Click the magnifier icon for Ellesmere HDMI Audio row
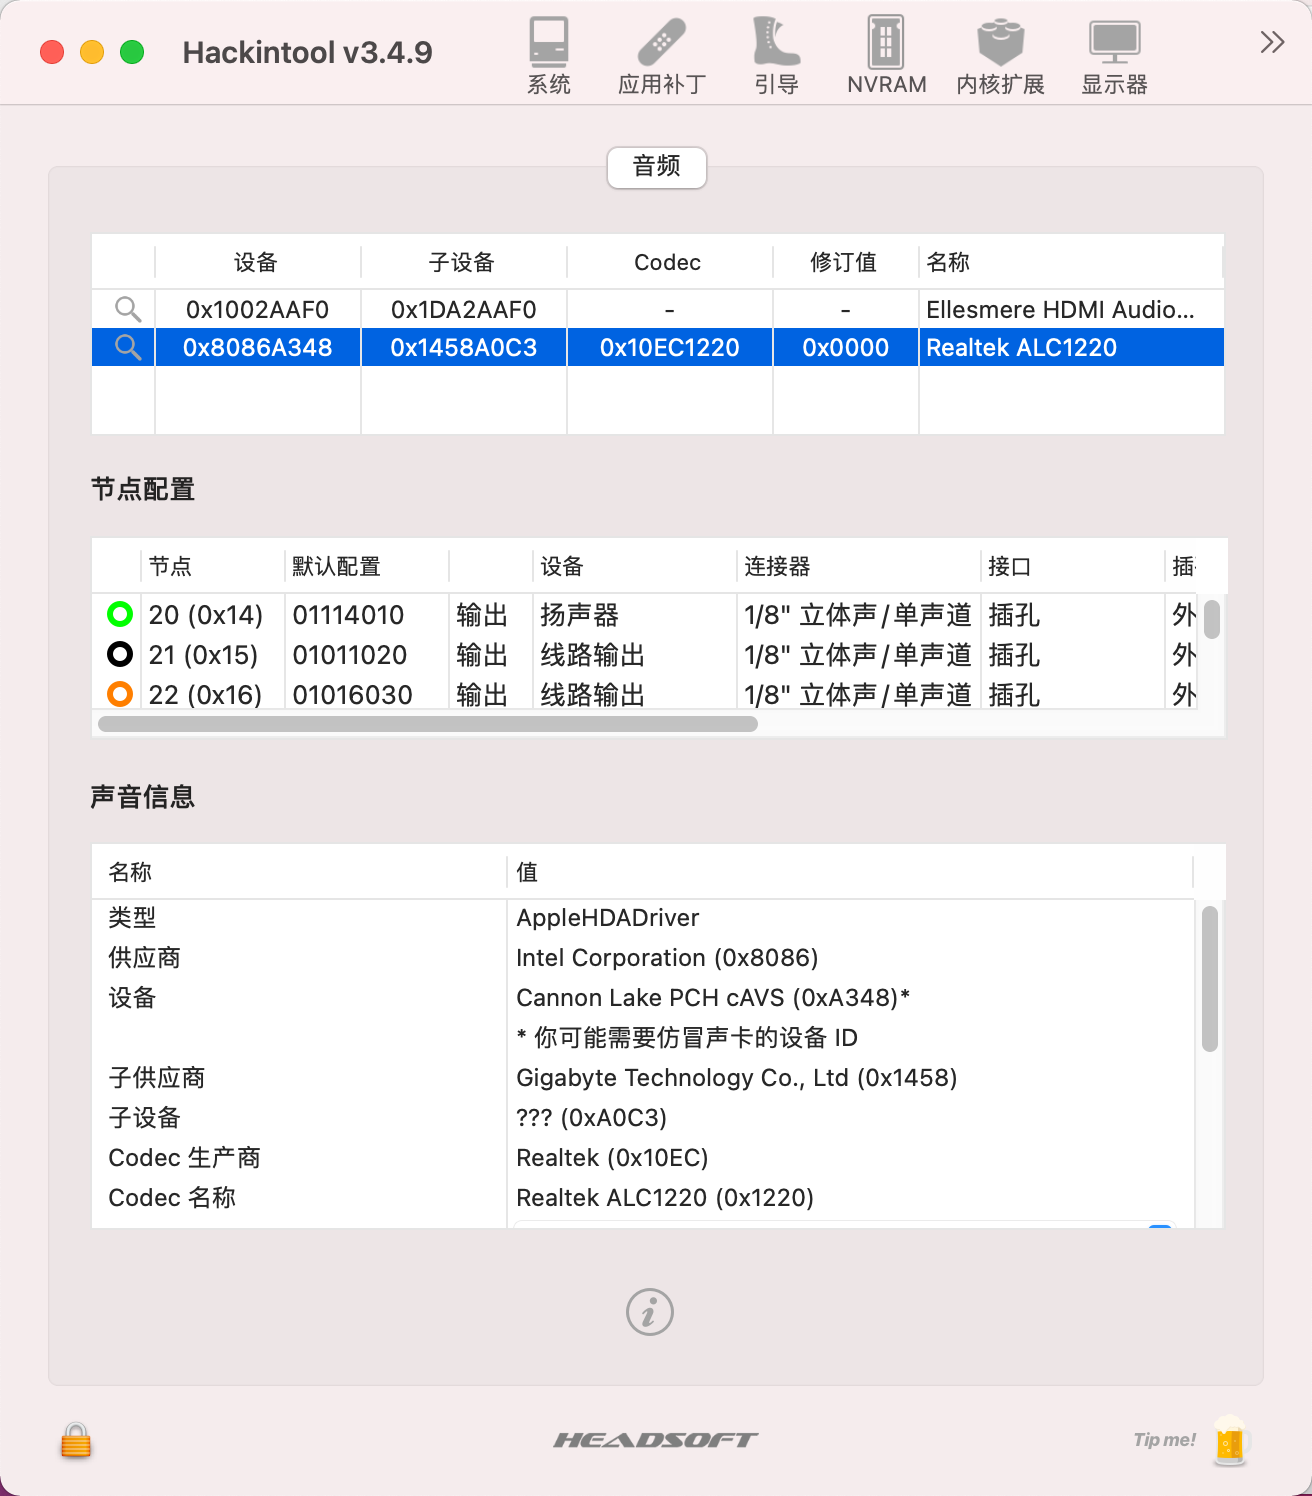This screenshot has height=1496, width=1312. click(x=128, y=309)
